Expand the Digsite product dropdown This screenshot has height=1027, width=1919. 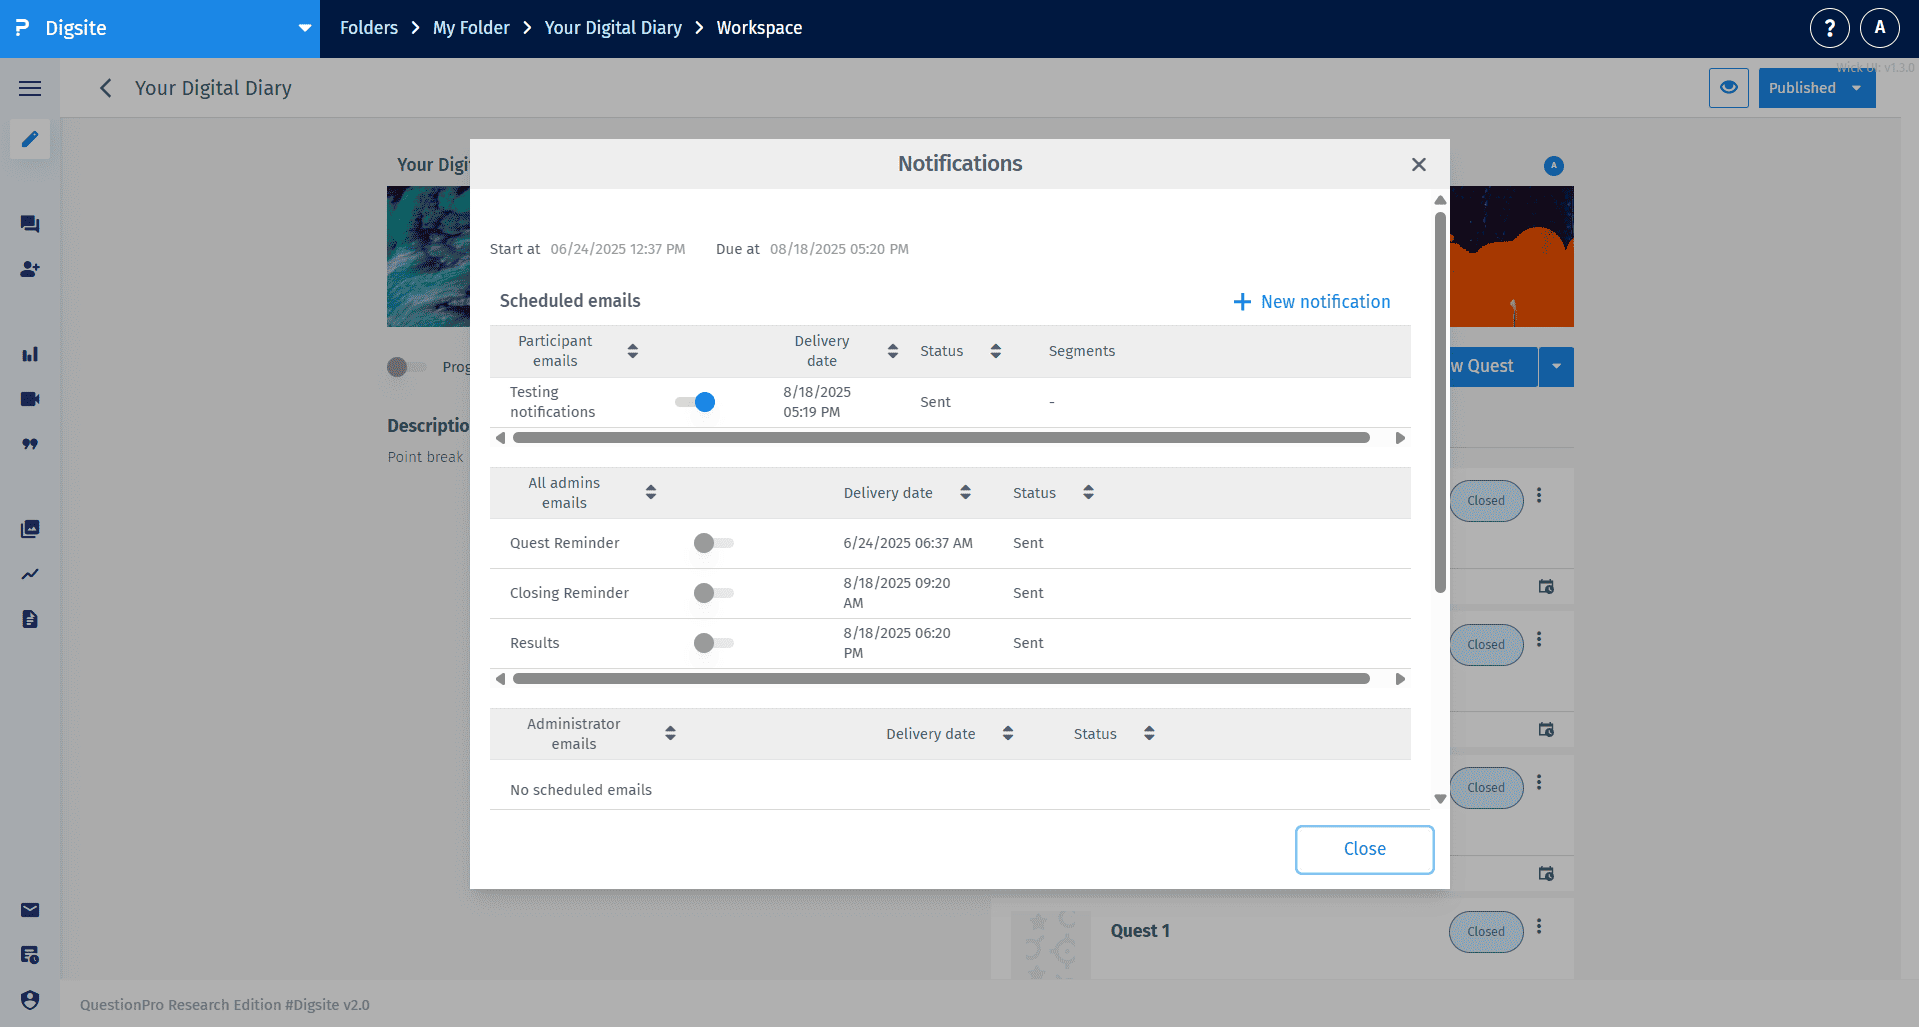[304, 28]
